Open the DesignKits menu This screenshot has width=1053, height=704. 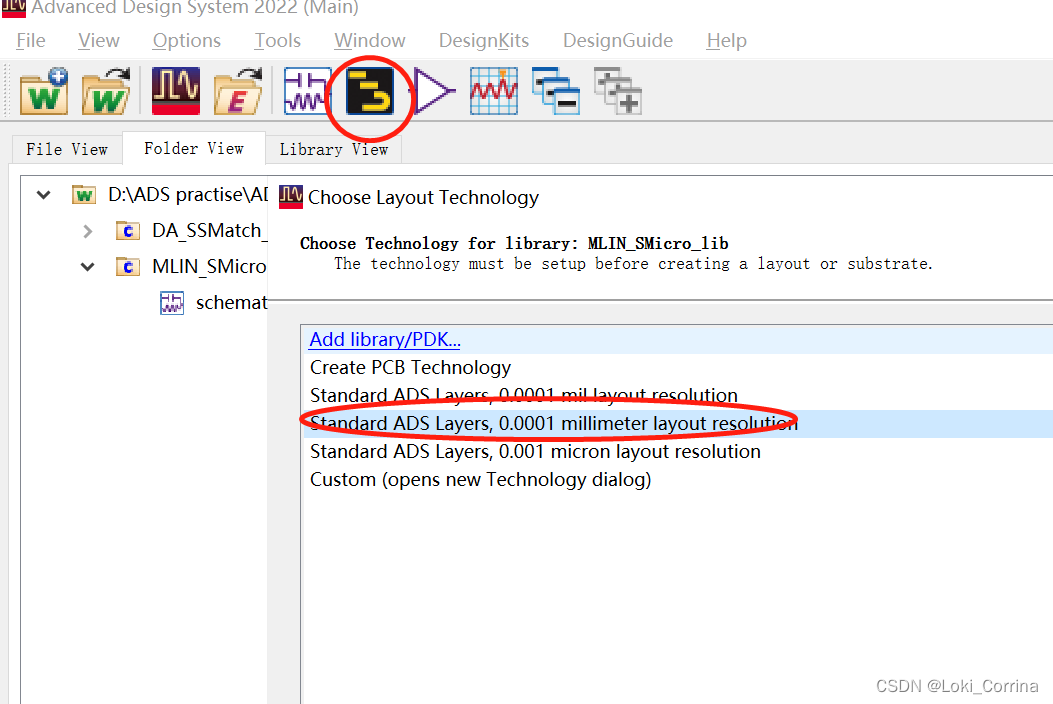(484, 40)
